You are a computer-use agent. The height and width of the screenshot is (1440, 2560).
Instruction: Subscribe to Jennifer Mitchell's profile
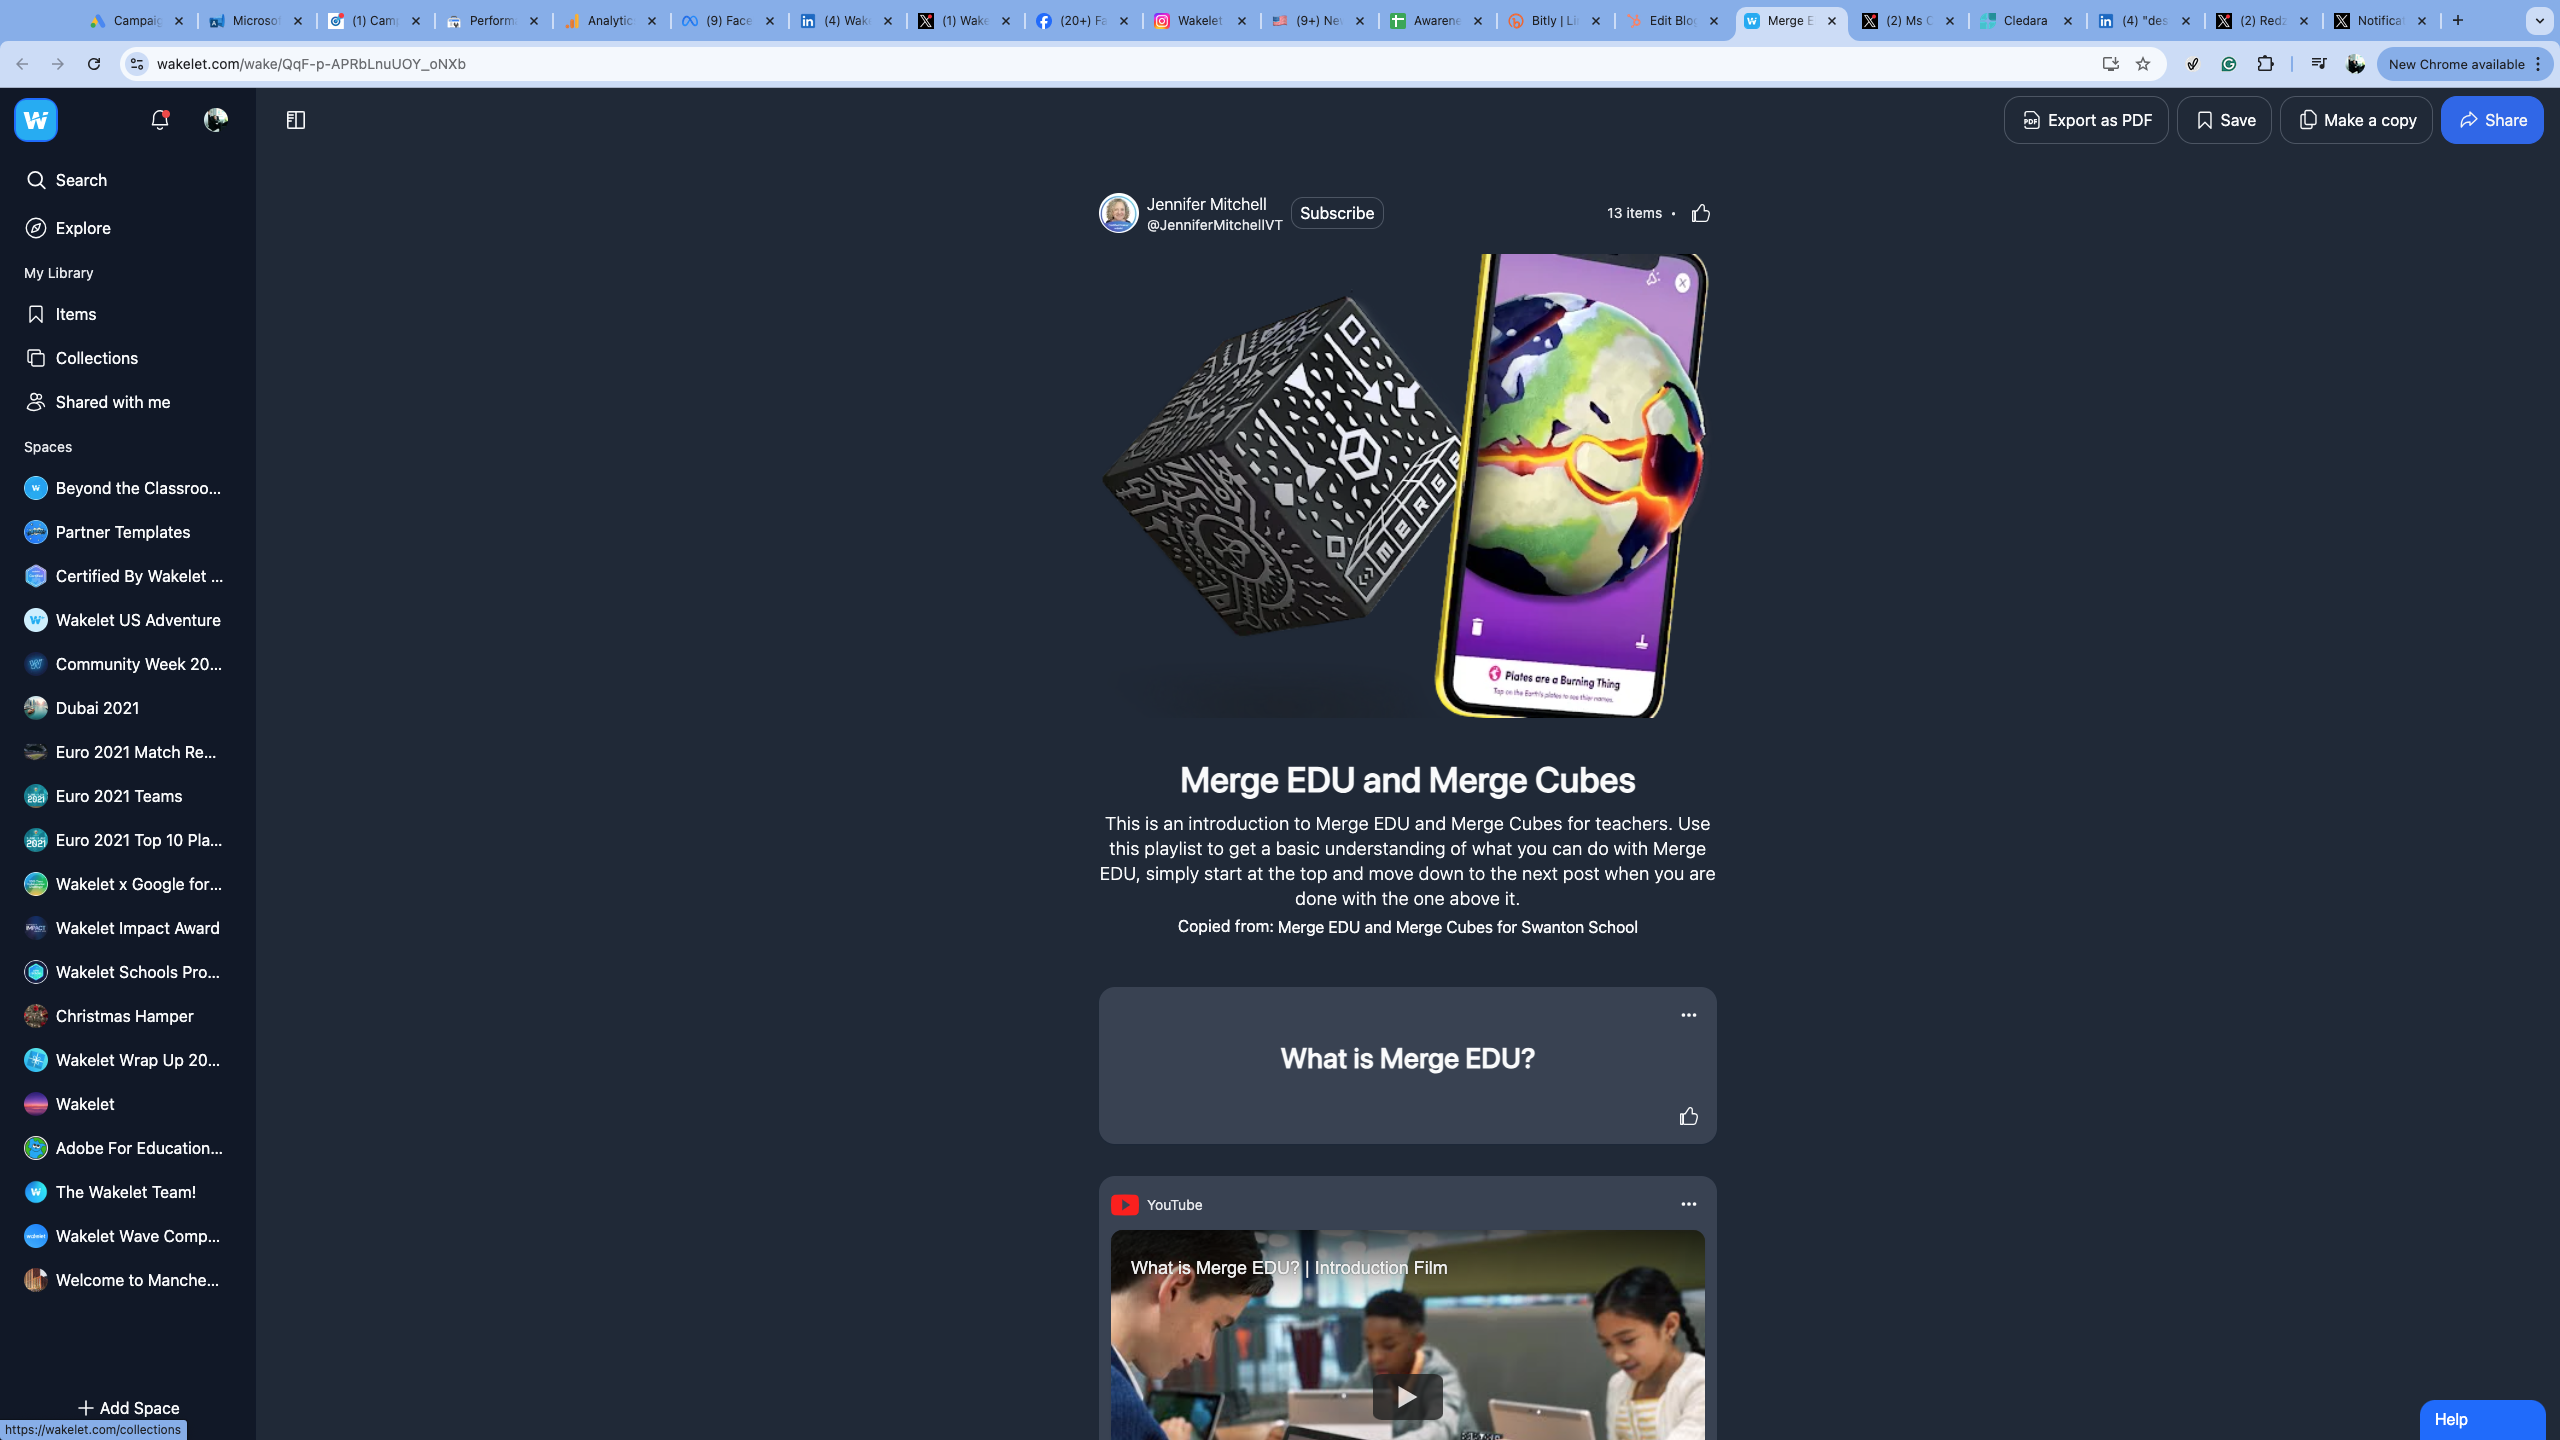coord(1336,213)
